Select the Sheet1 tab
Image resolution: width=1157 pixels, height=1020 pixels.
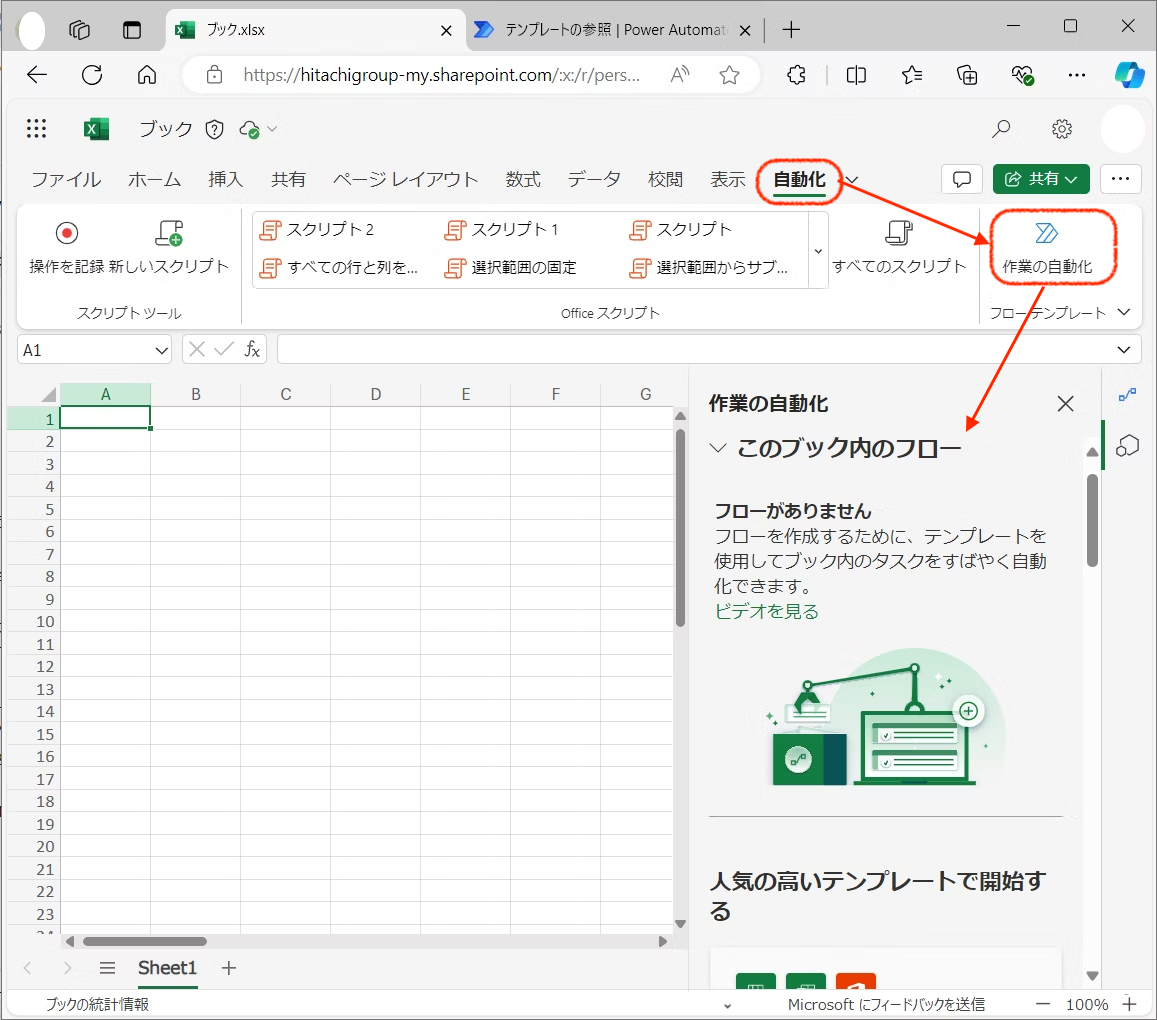[x=167, y=968]
